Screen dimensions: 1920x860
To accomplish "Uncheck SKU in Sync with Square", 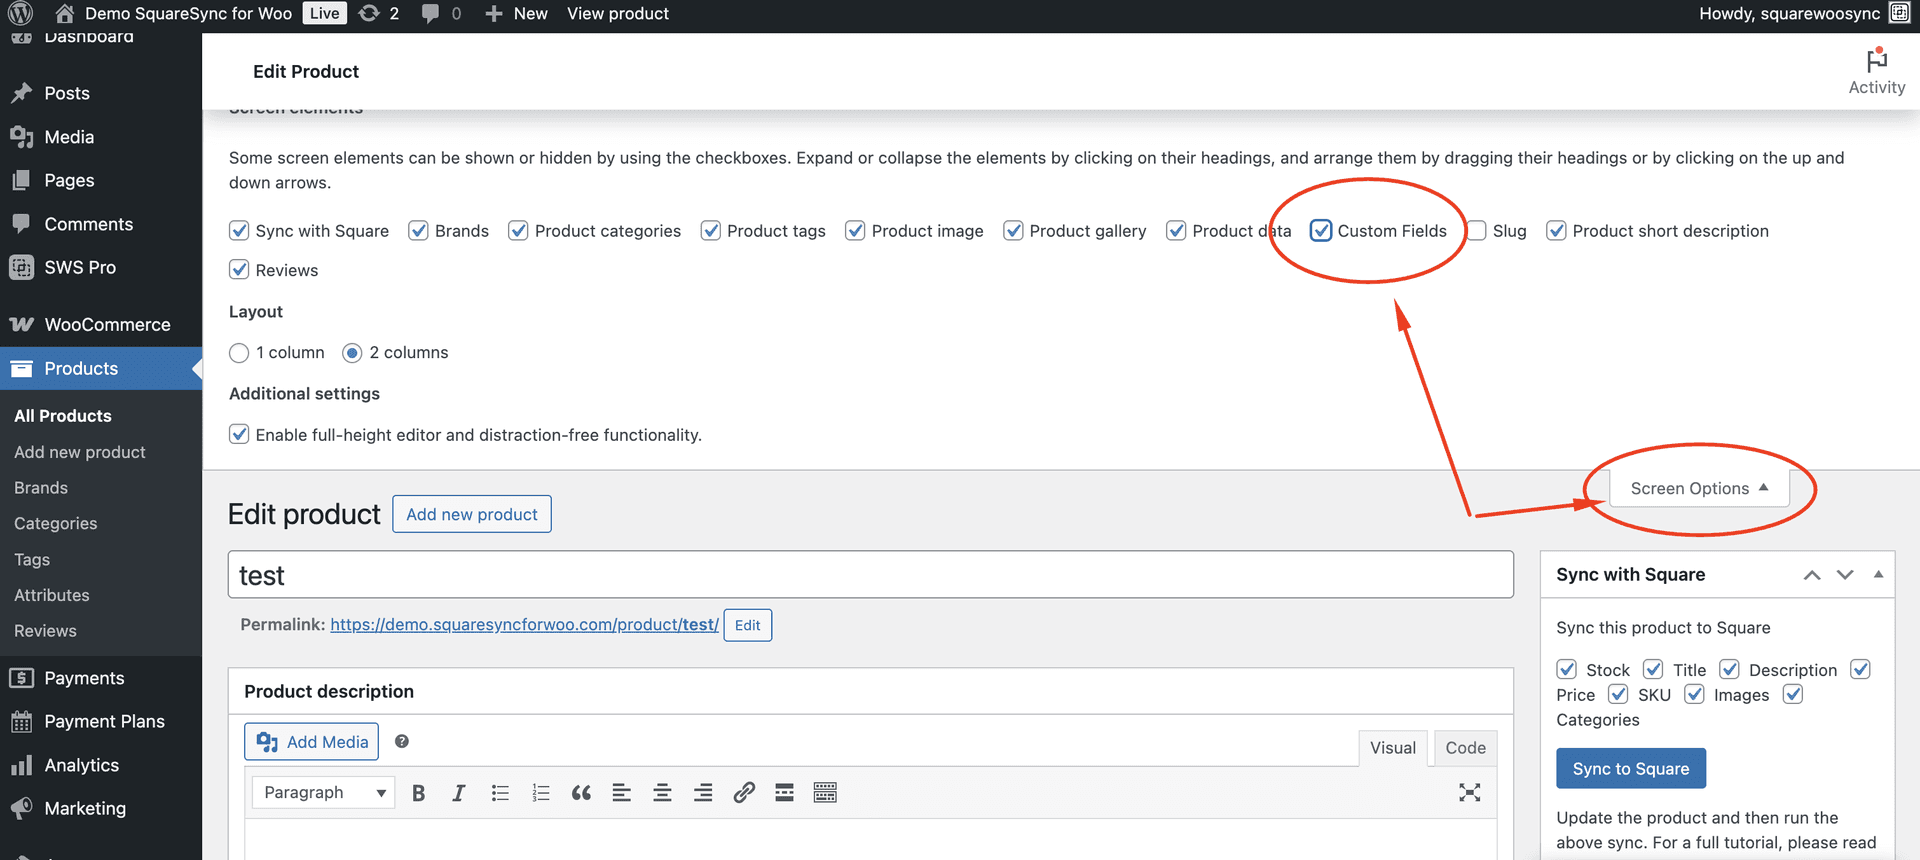I will click(1618, 694).
